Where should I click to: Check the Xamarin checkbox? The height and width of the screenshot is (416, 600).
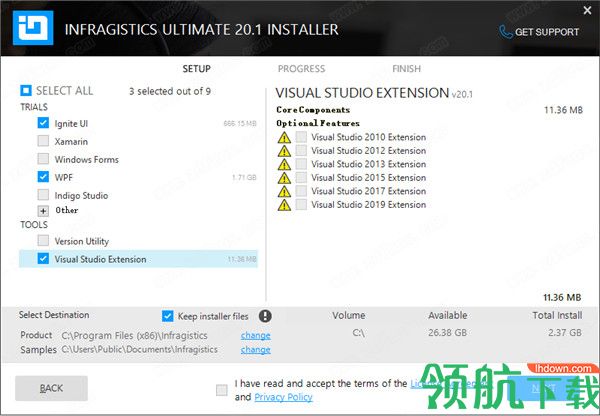tap(43, 141)
